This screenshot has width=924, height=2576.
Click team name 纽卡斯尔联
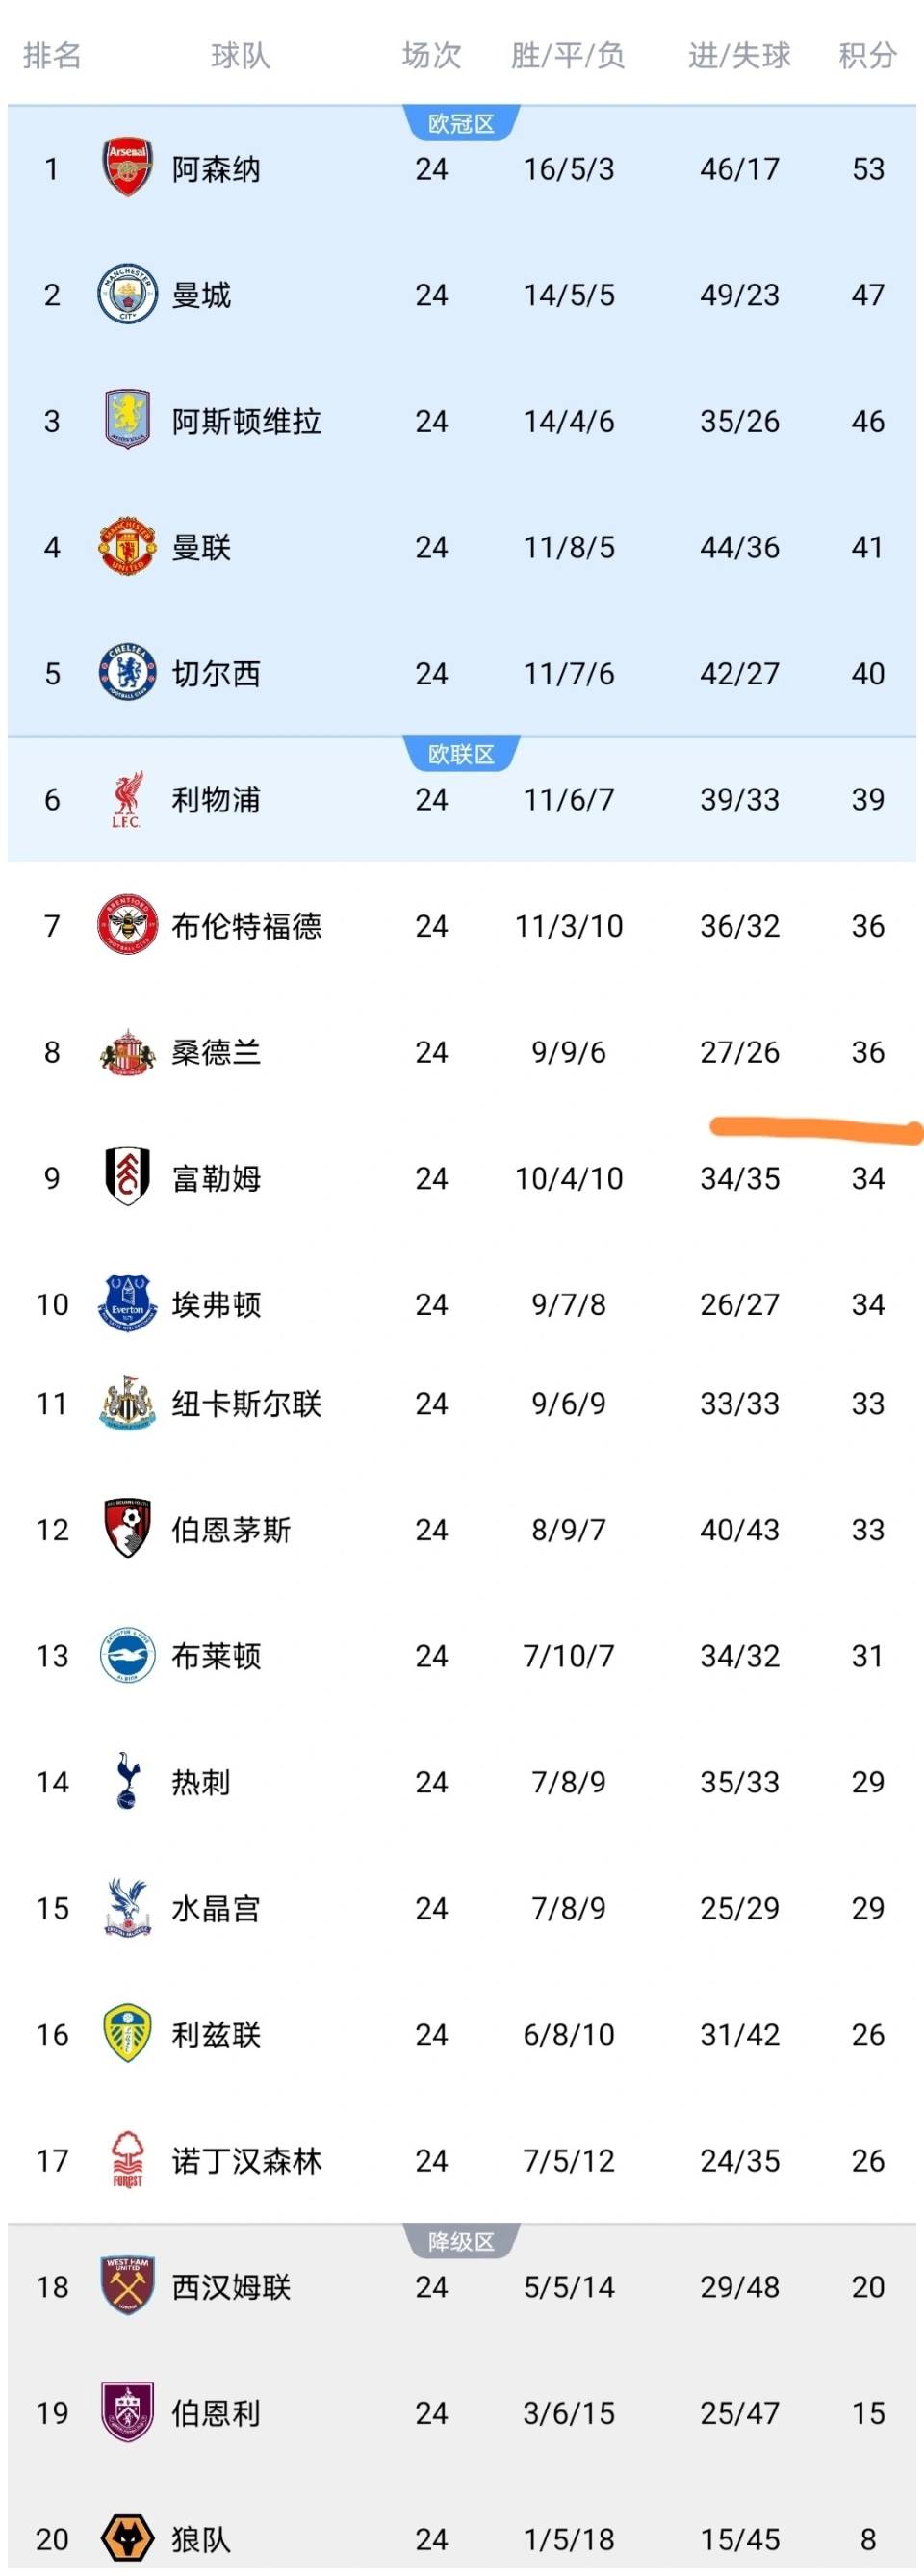[x=246, y=1404]
